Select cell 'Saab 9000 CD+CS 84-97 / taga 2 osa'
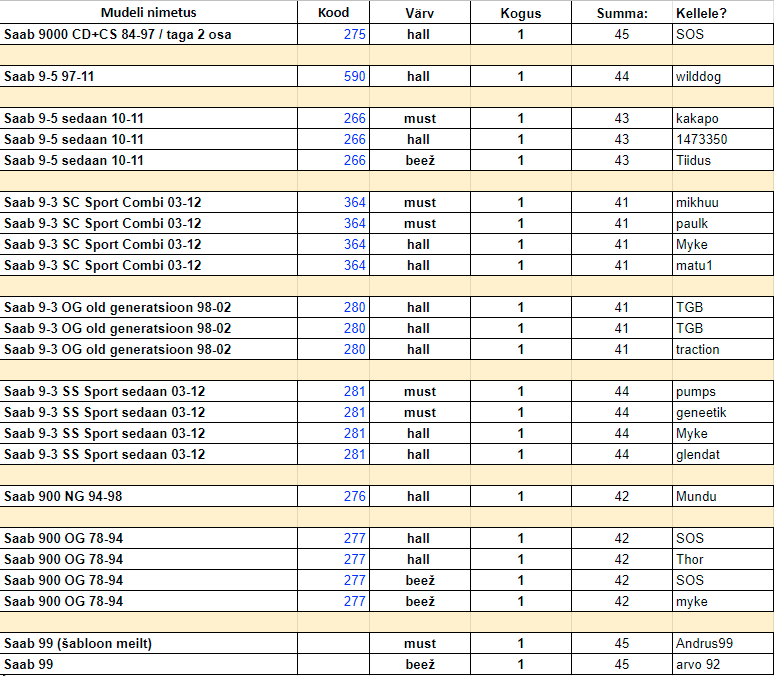This screenshot has height=676, width=774. [x=149, y=35]
